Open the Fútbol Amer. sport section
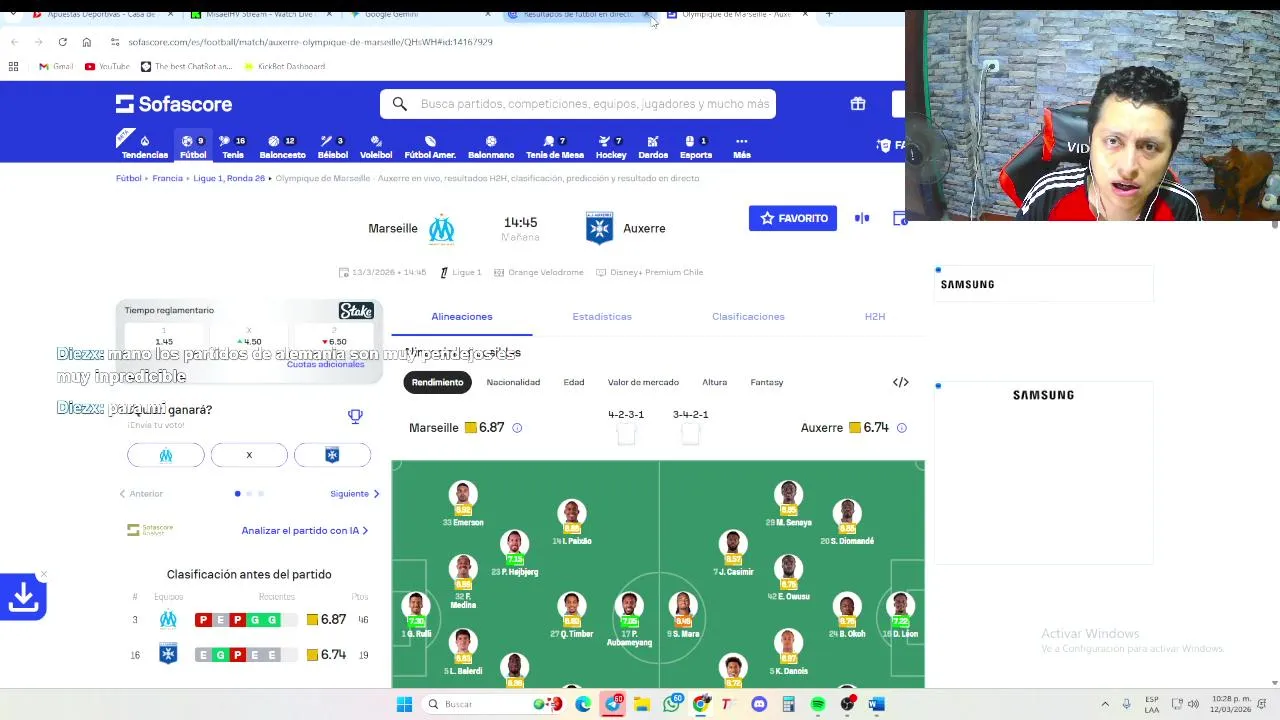This screenshot has width=1280, height=720. 430,147
